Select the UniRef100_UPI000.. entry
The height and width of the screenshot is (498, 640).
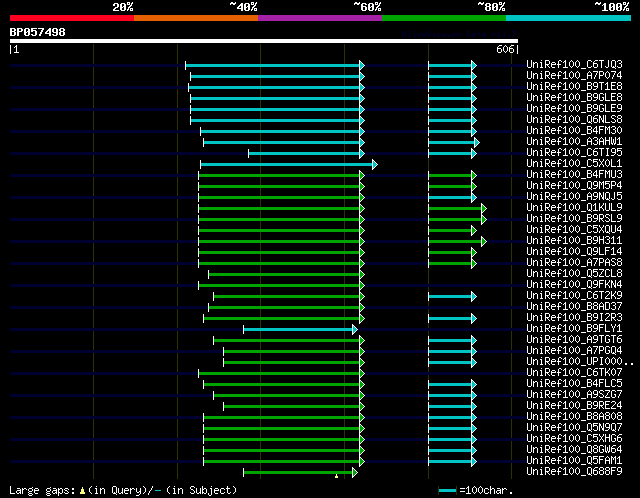pos(580,361)
